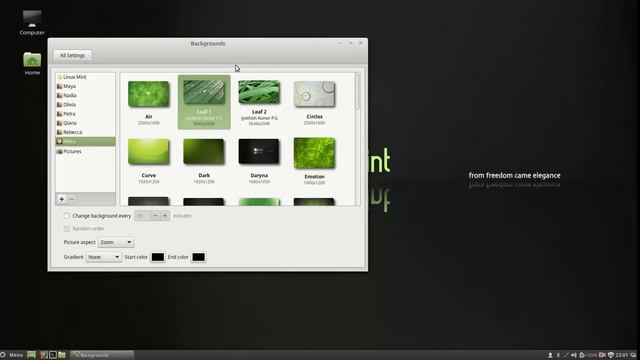Remove a folder with the minus button
640x360 pixels.
[71, 199]
